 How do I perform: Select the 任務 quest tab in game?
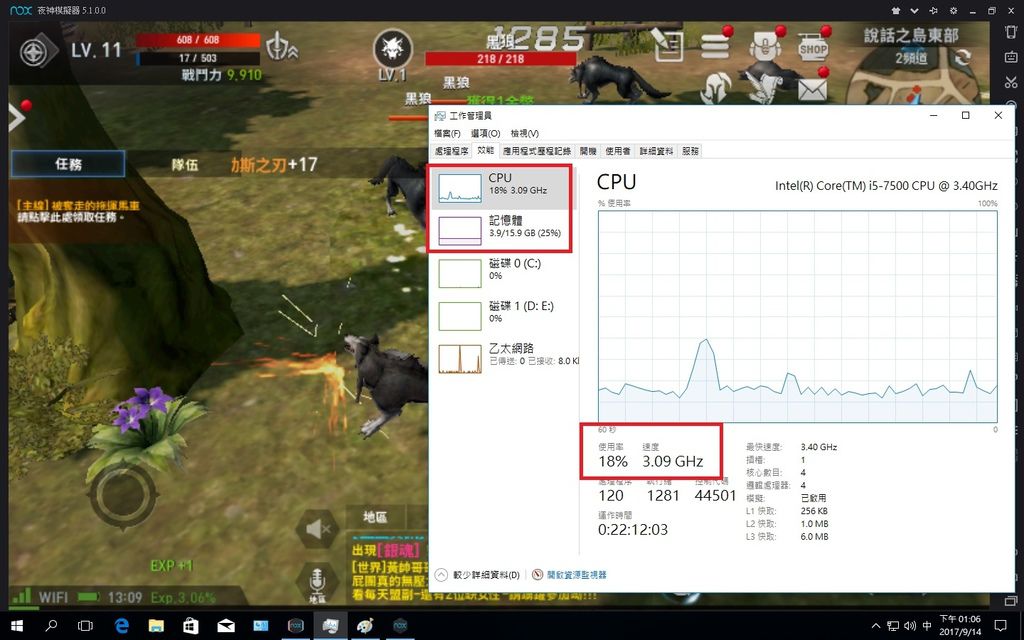68,164
